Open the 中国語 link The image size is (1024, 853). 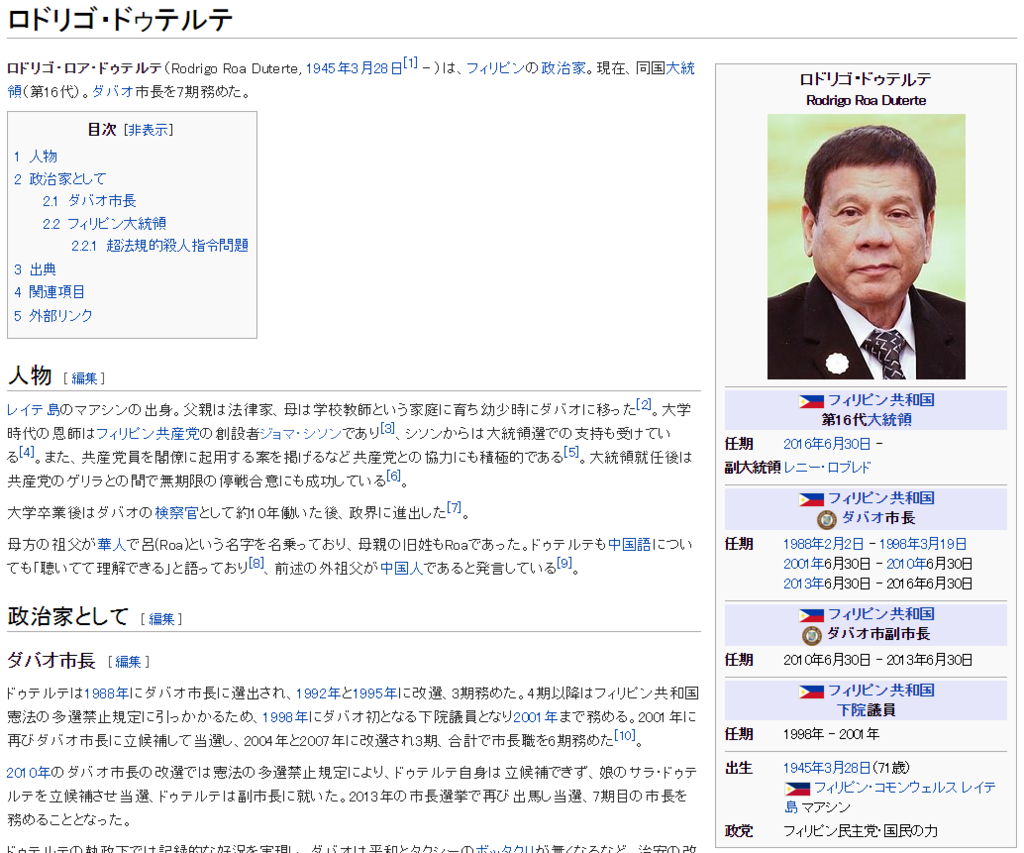pyautogui.click(x=630, y=545)
